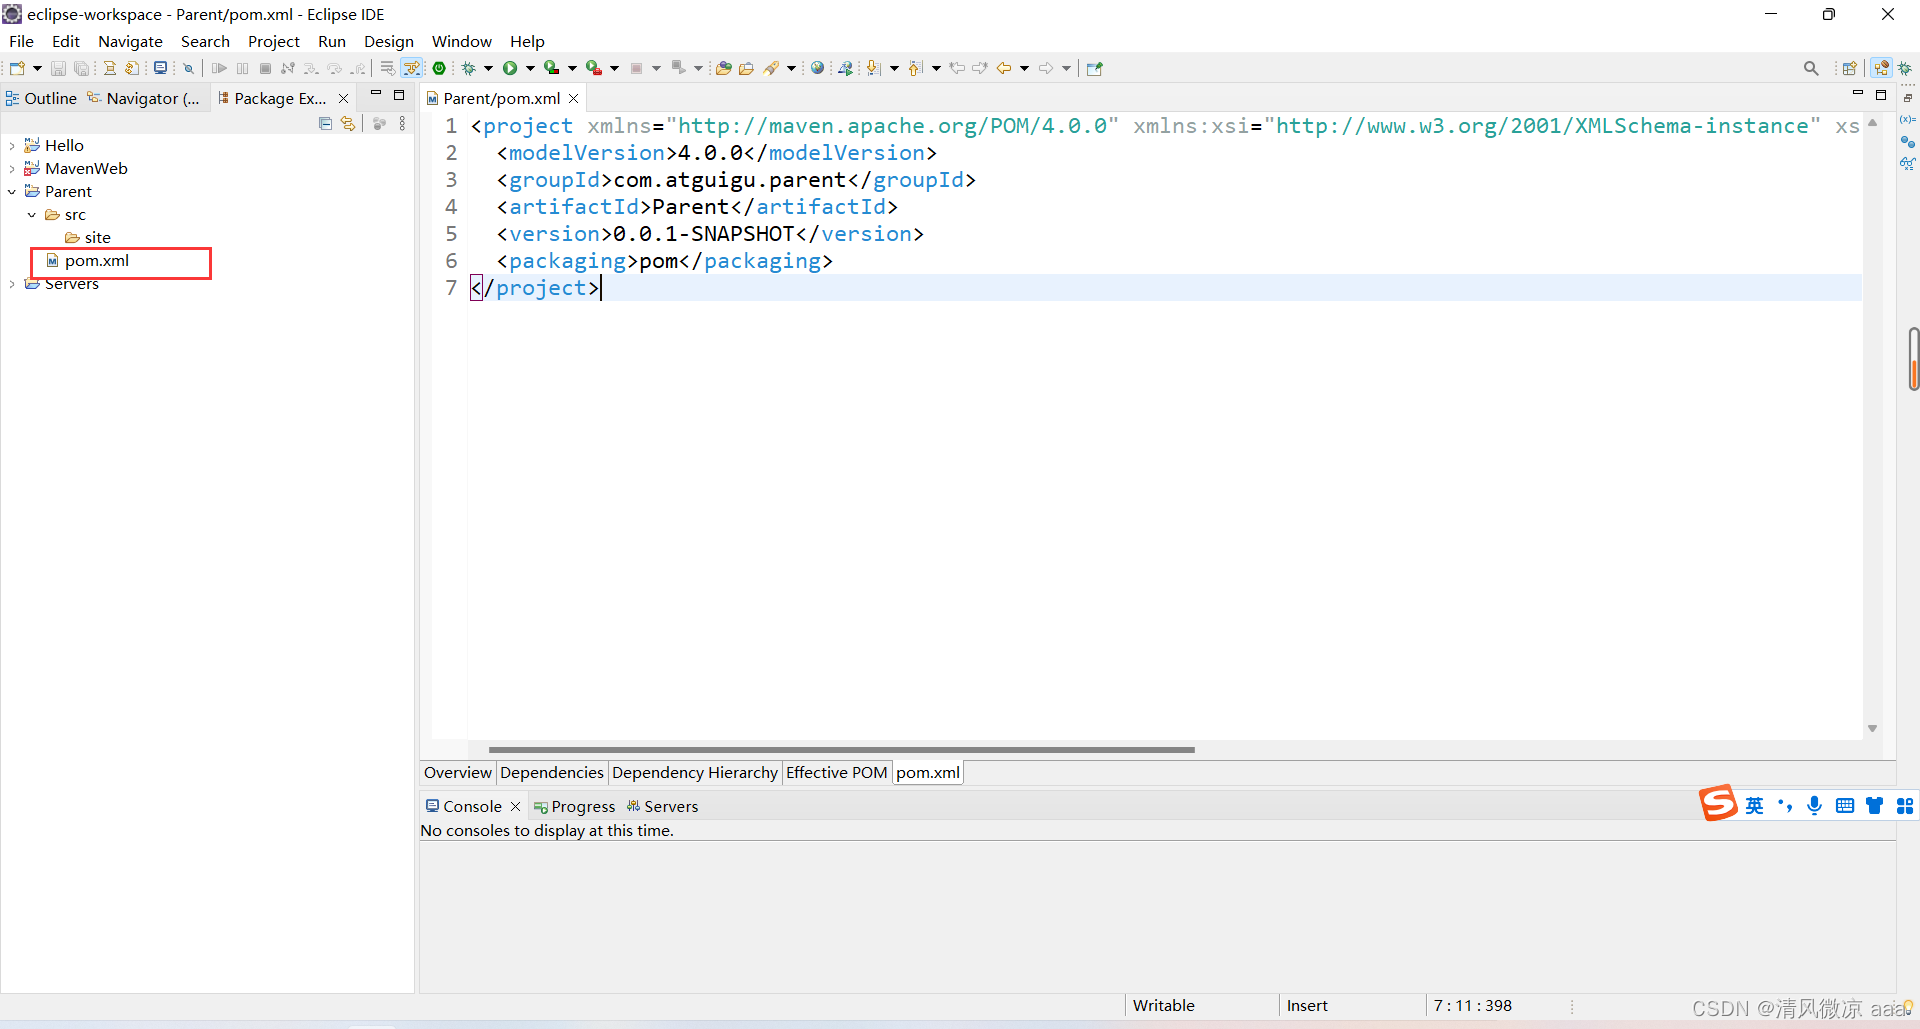Toggle Sogou voice input microphone
This screenshot has height=1029, width=1920.
pyautogui.click(x=1815, y=806)
